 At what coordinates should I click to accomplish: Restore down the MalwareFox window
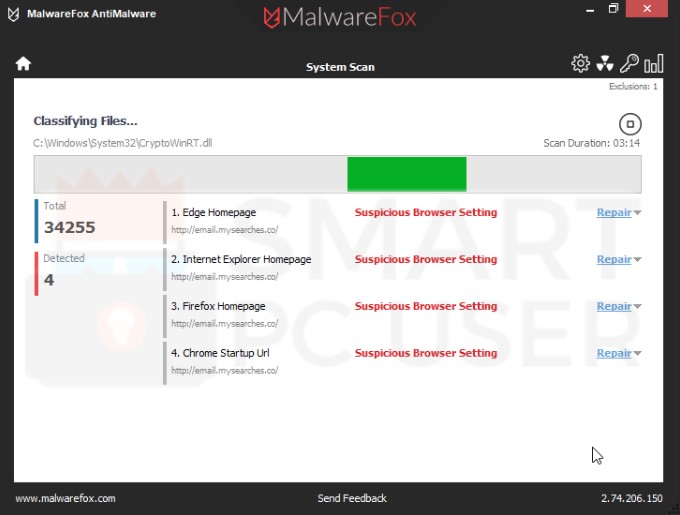pyautogui.click(x=613, y=9)
